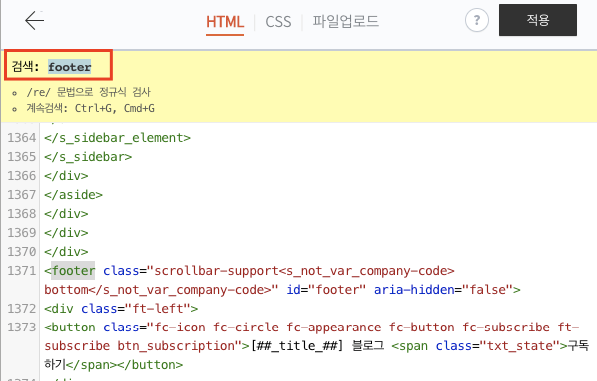Switch to the HTML tab
The height and width of the screenshot is (381, 597).
[225, 22]
